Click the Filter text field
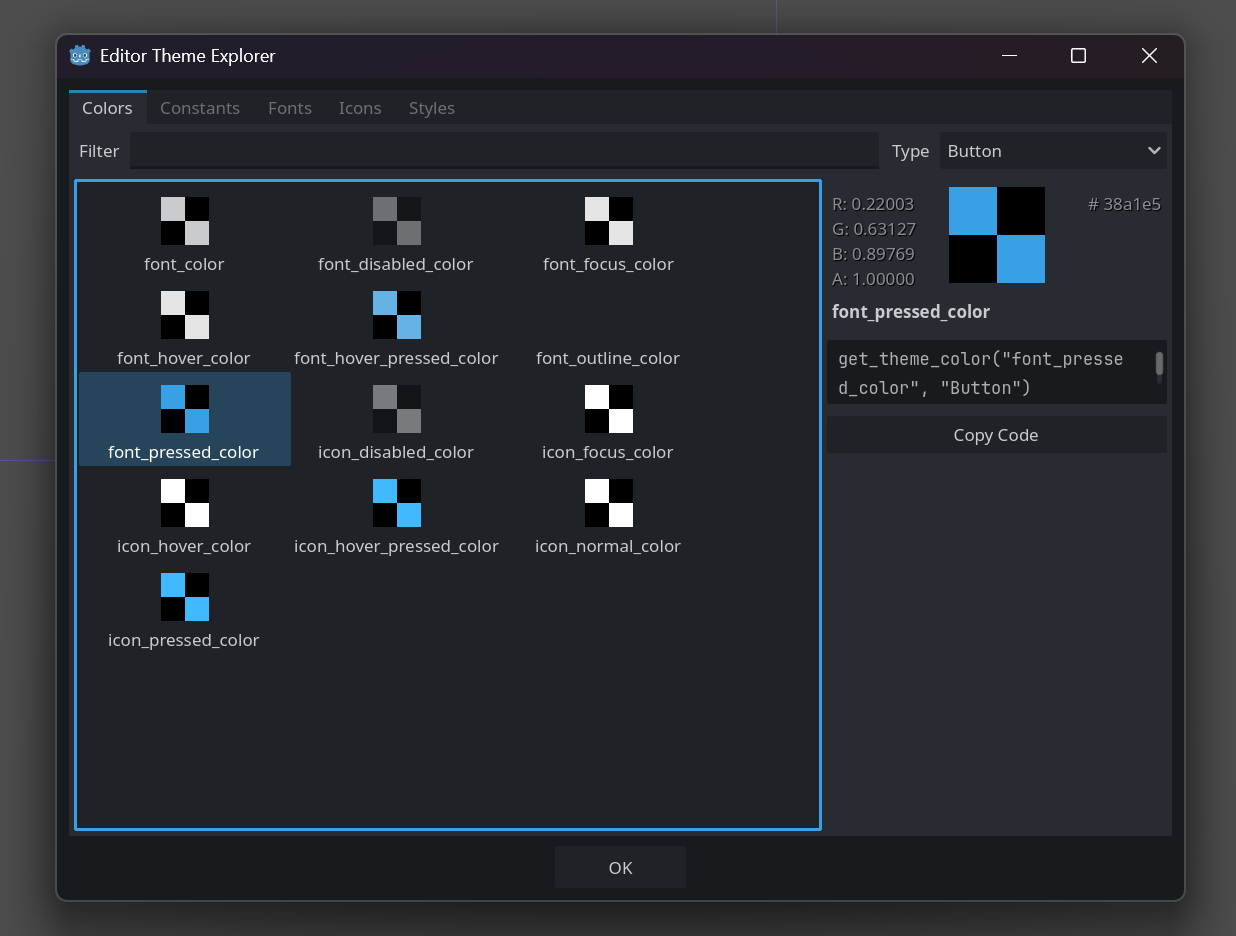 point(504,151)
